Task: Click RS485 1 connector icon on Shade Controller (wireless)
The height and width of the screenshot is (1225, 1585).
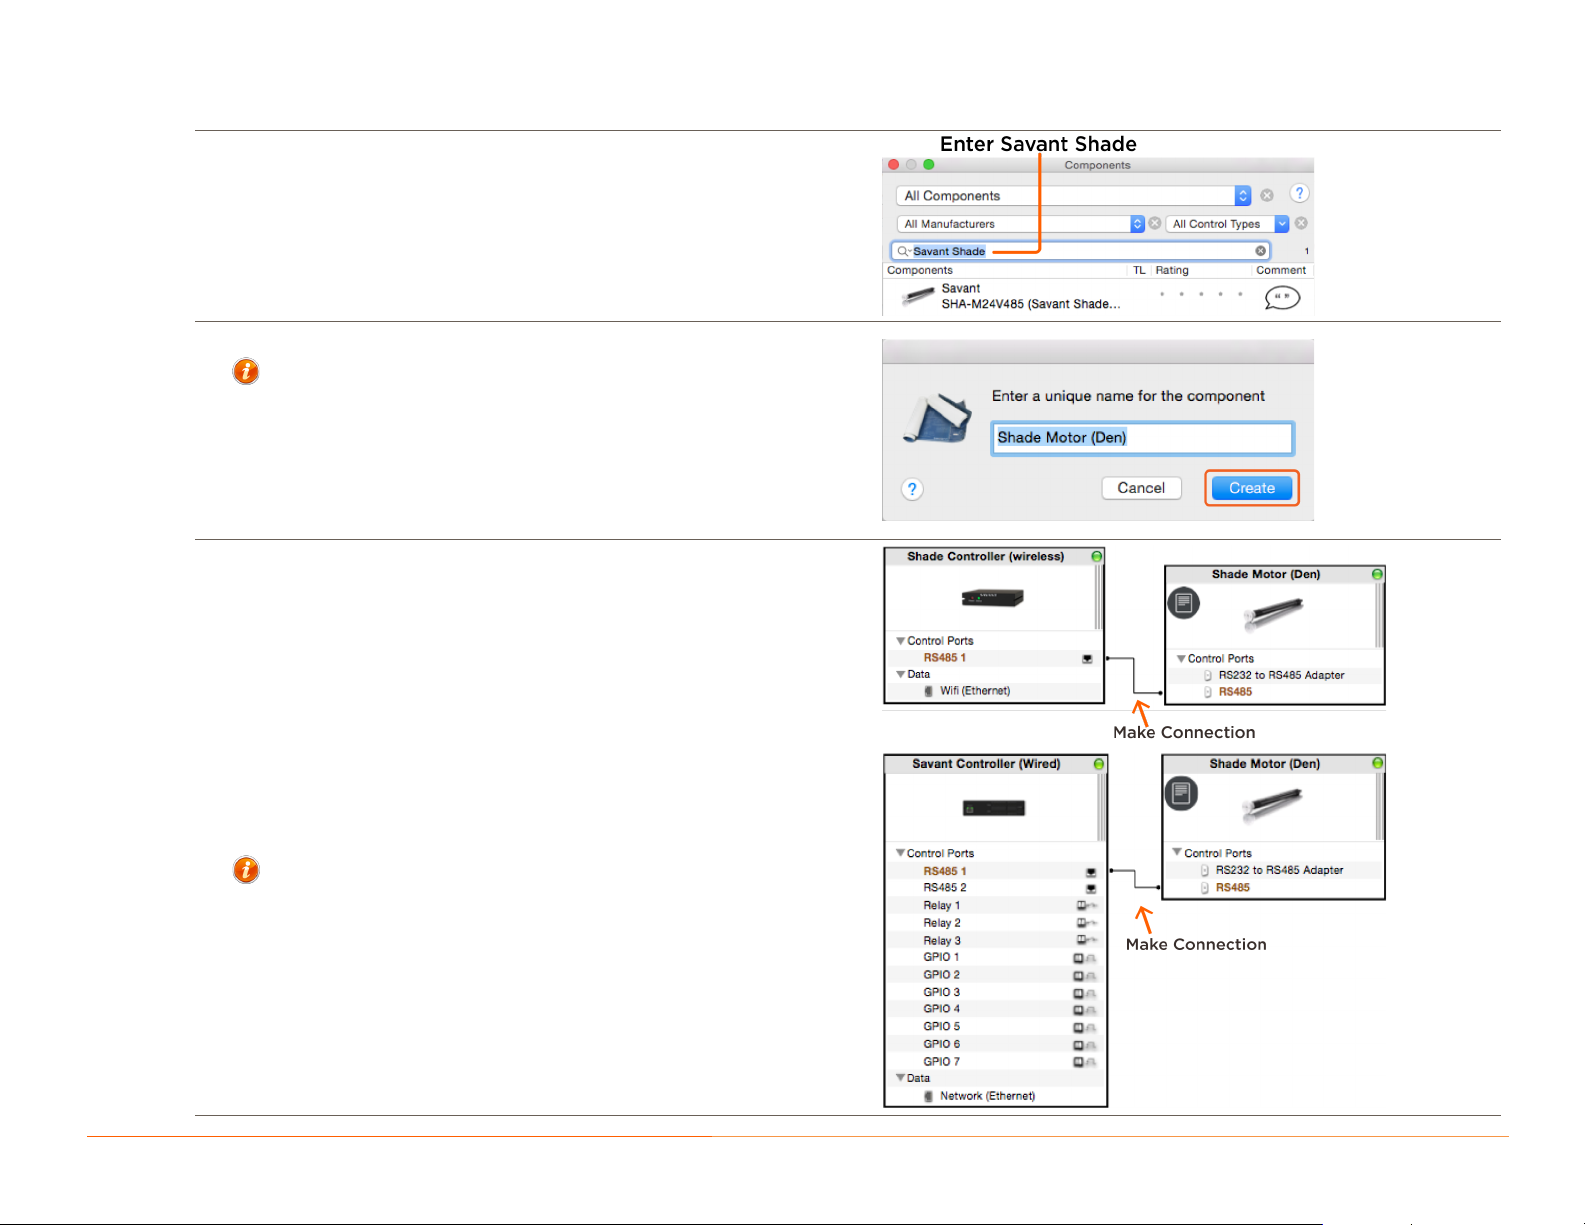Action: [x=1087, y=659]
